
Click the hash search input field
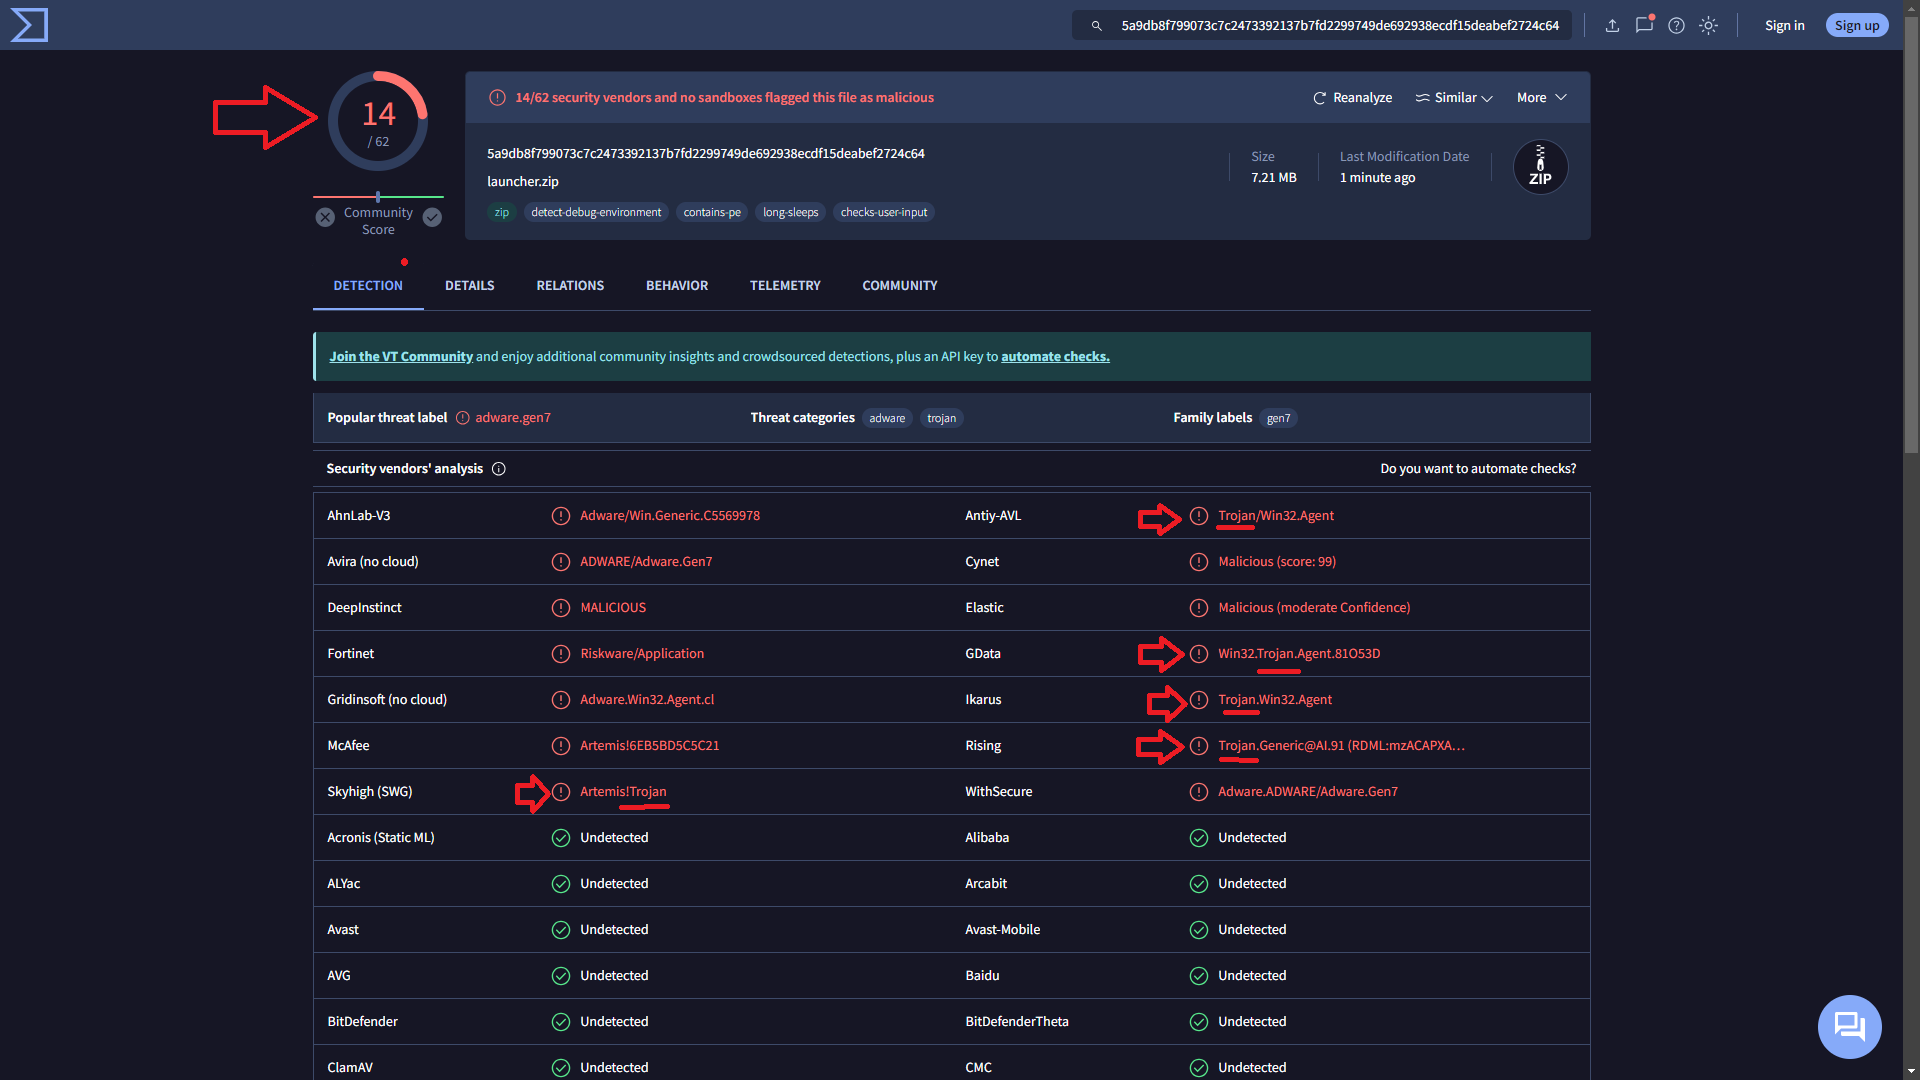pos(1339,26)
